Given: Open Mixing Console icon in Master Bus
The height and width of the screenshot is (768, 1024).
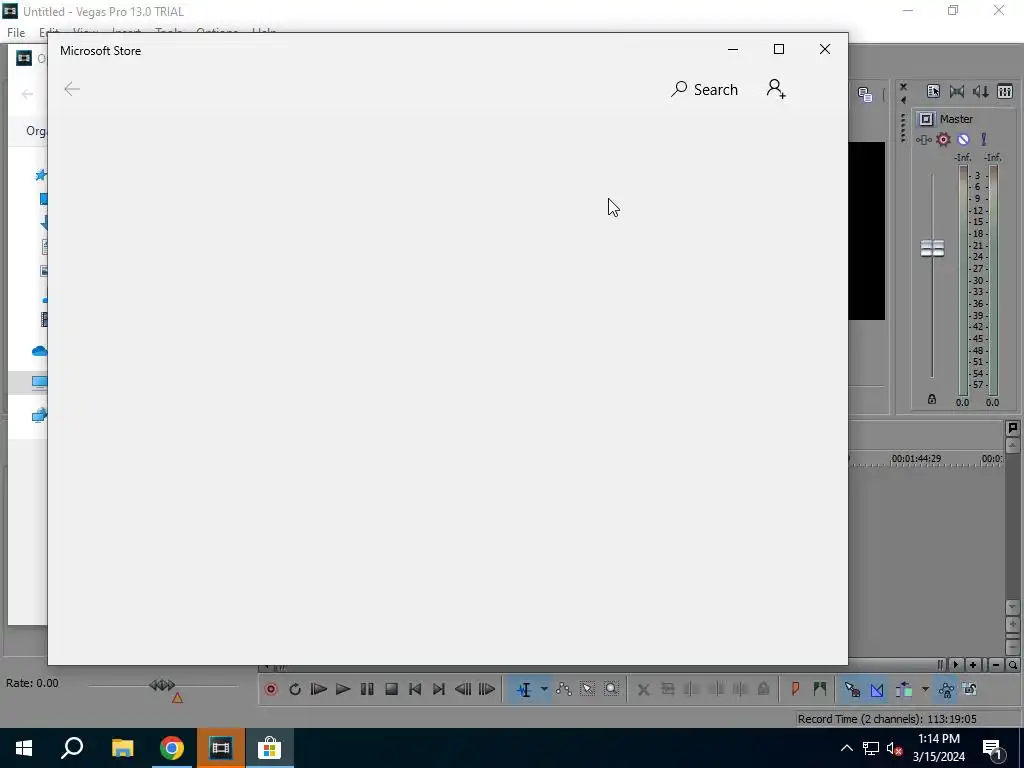Looking at the screenshot, I should click(x=1005, y=91).
